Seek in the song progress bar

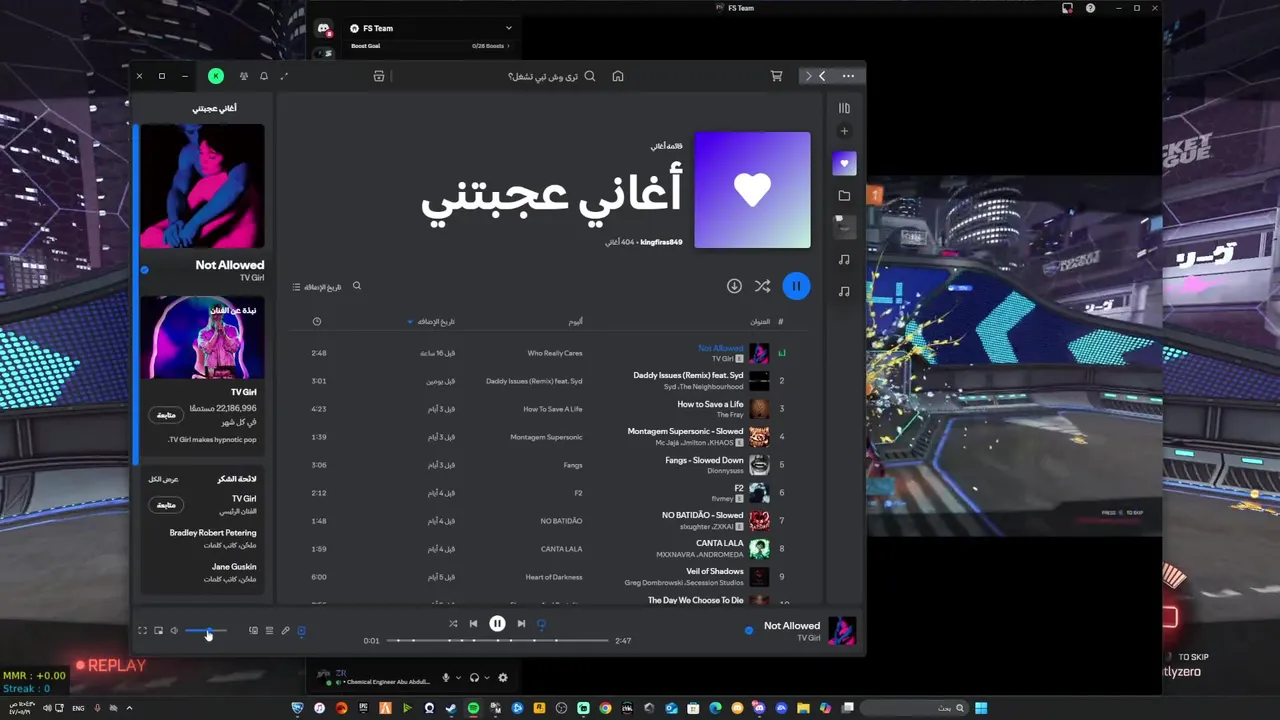point(497,640)
